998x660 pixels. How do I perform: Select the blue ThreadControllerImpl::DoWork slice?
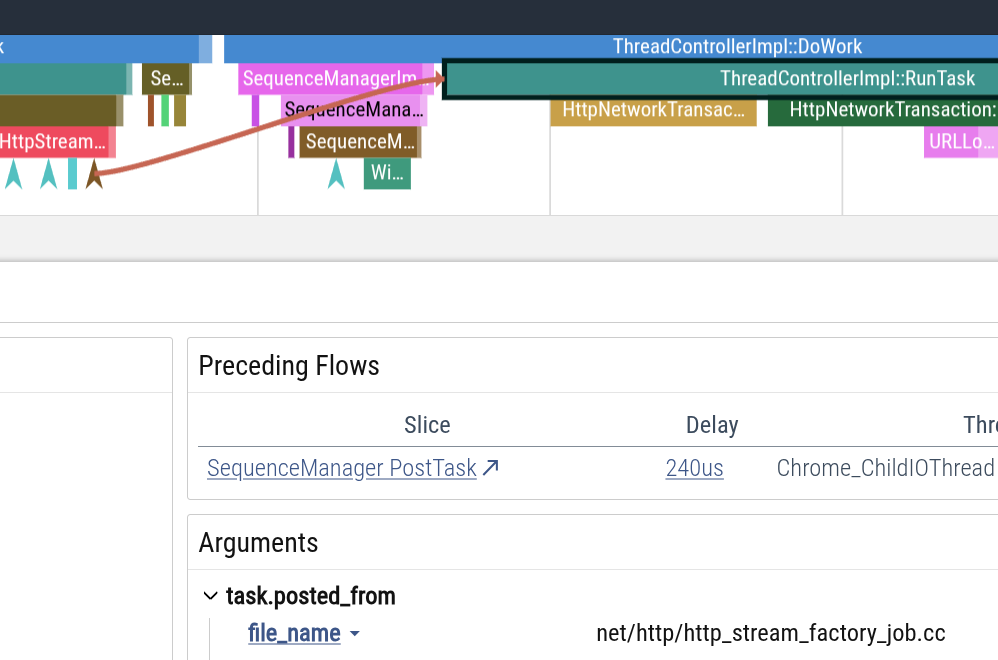coord(610,47)
